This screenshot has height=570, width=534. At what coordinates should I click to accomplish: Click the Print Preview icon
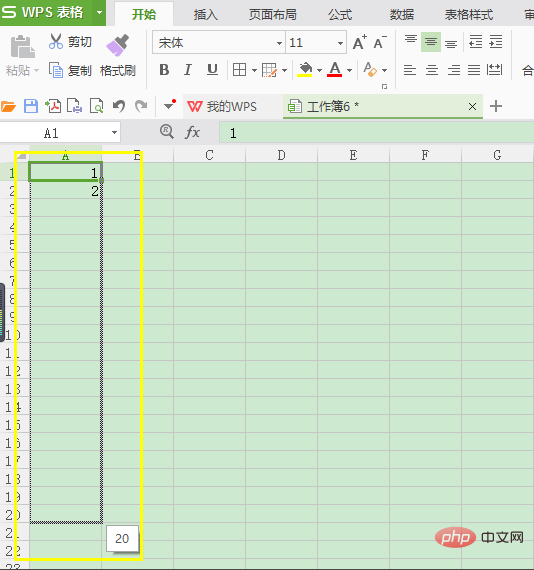coord(96,106)
